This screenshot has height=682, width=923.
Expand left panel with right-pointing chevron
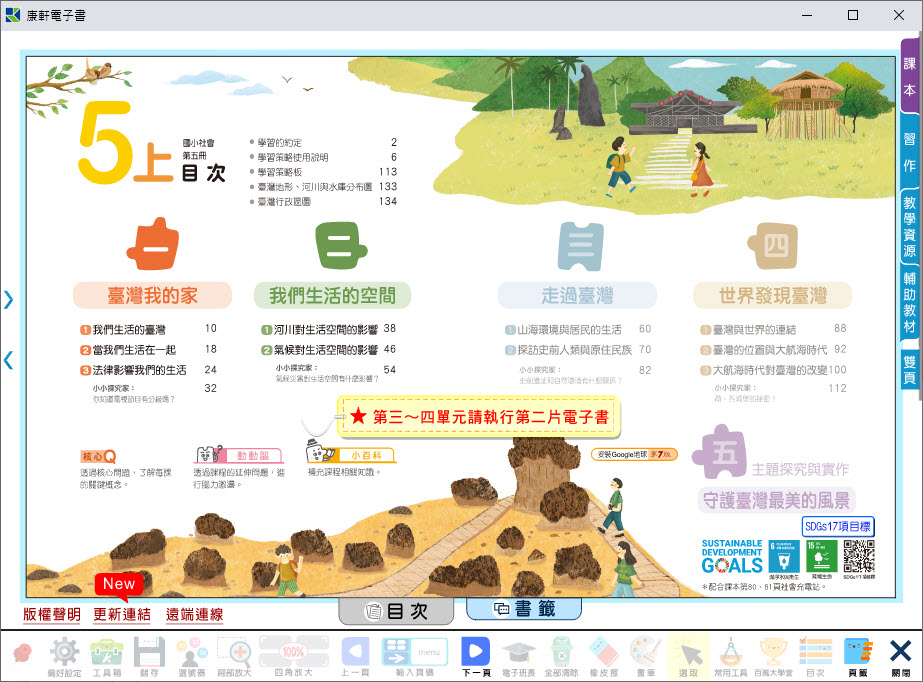point(9,299)
